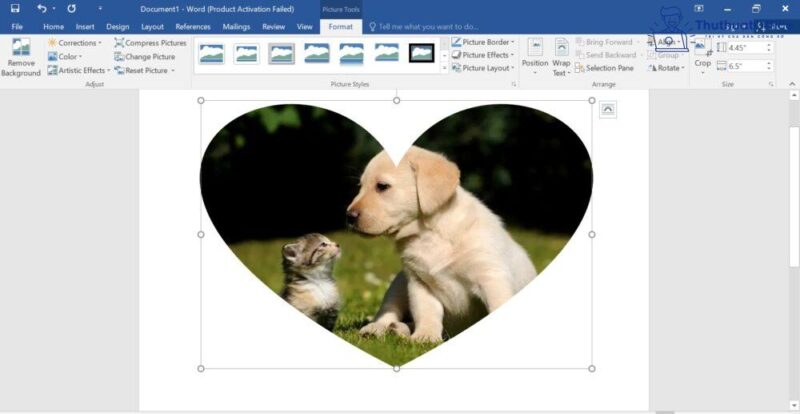Show previous row of picture styles
Screen dimensions: 800x414
pyautogui.click(x=444, y=42)
